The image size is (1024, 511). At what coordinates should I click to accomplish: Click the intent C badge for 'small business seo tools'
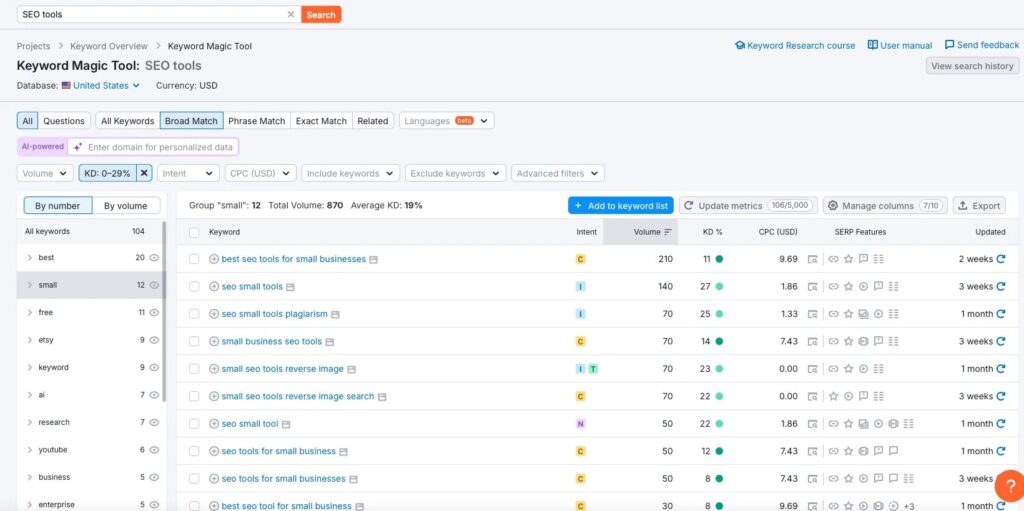(581, 341)
